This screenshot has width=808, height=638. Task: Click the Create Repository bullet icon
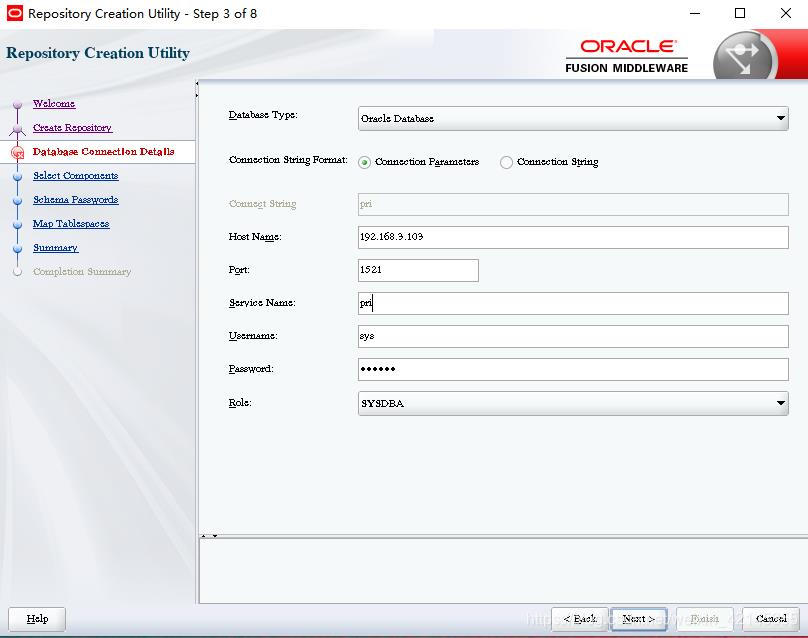click(x=18, y=129)
